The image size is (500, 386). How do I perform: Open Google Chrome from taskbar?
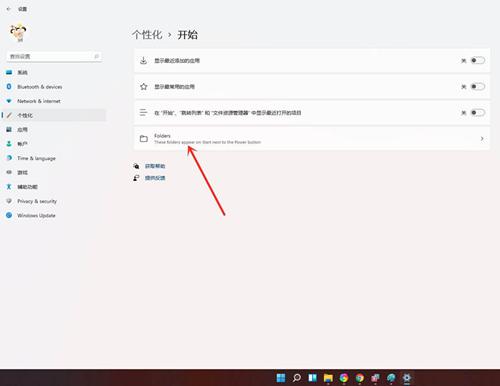[359, 378]
